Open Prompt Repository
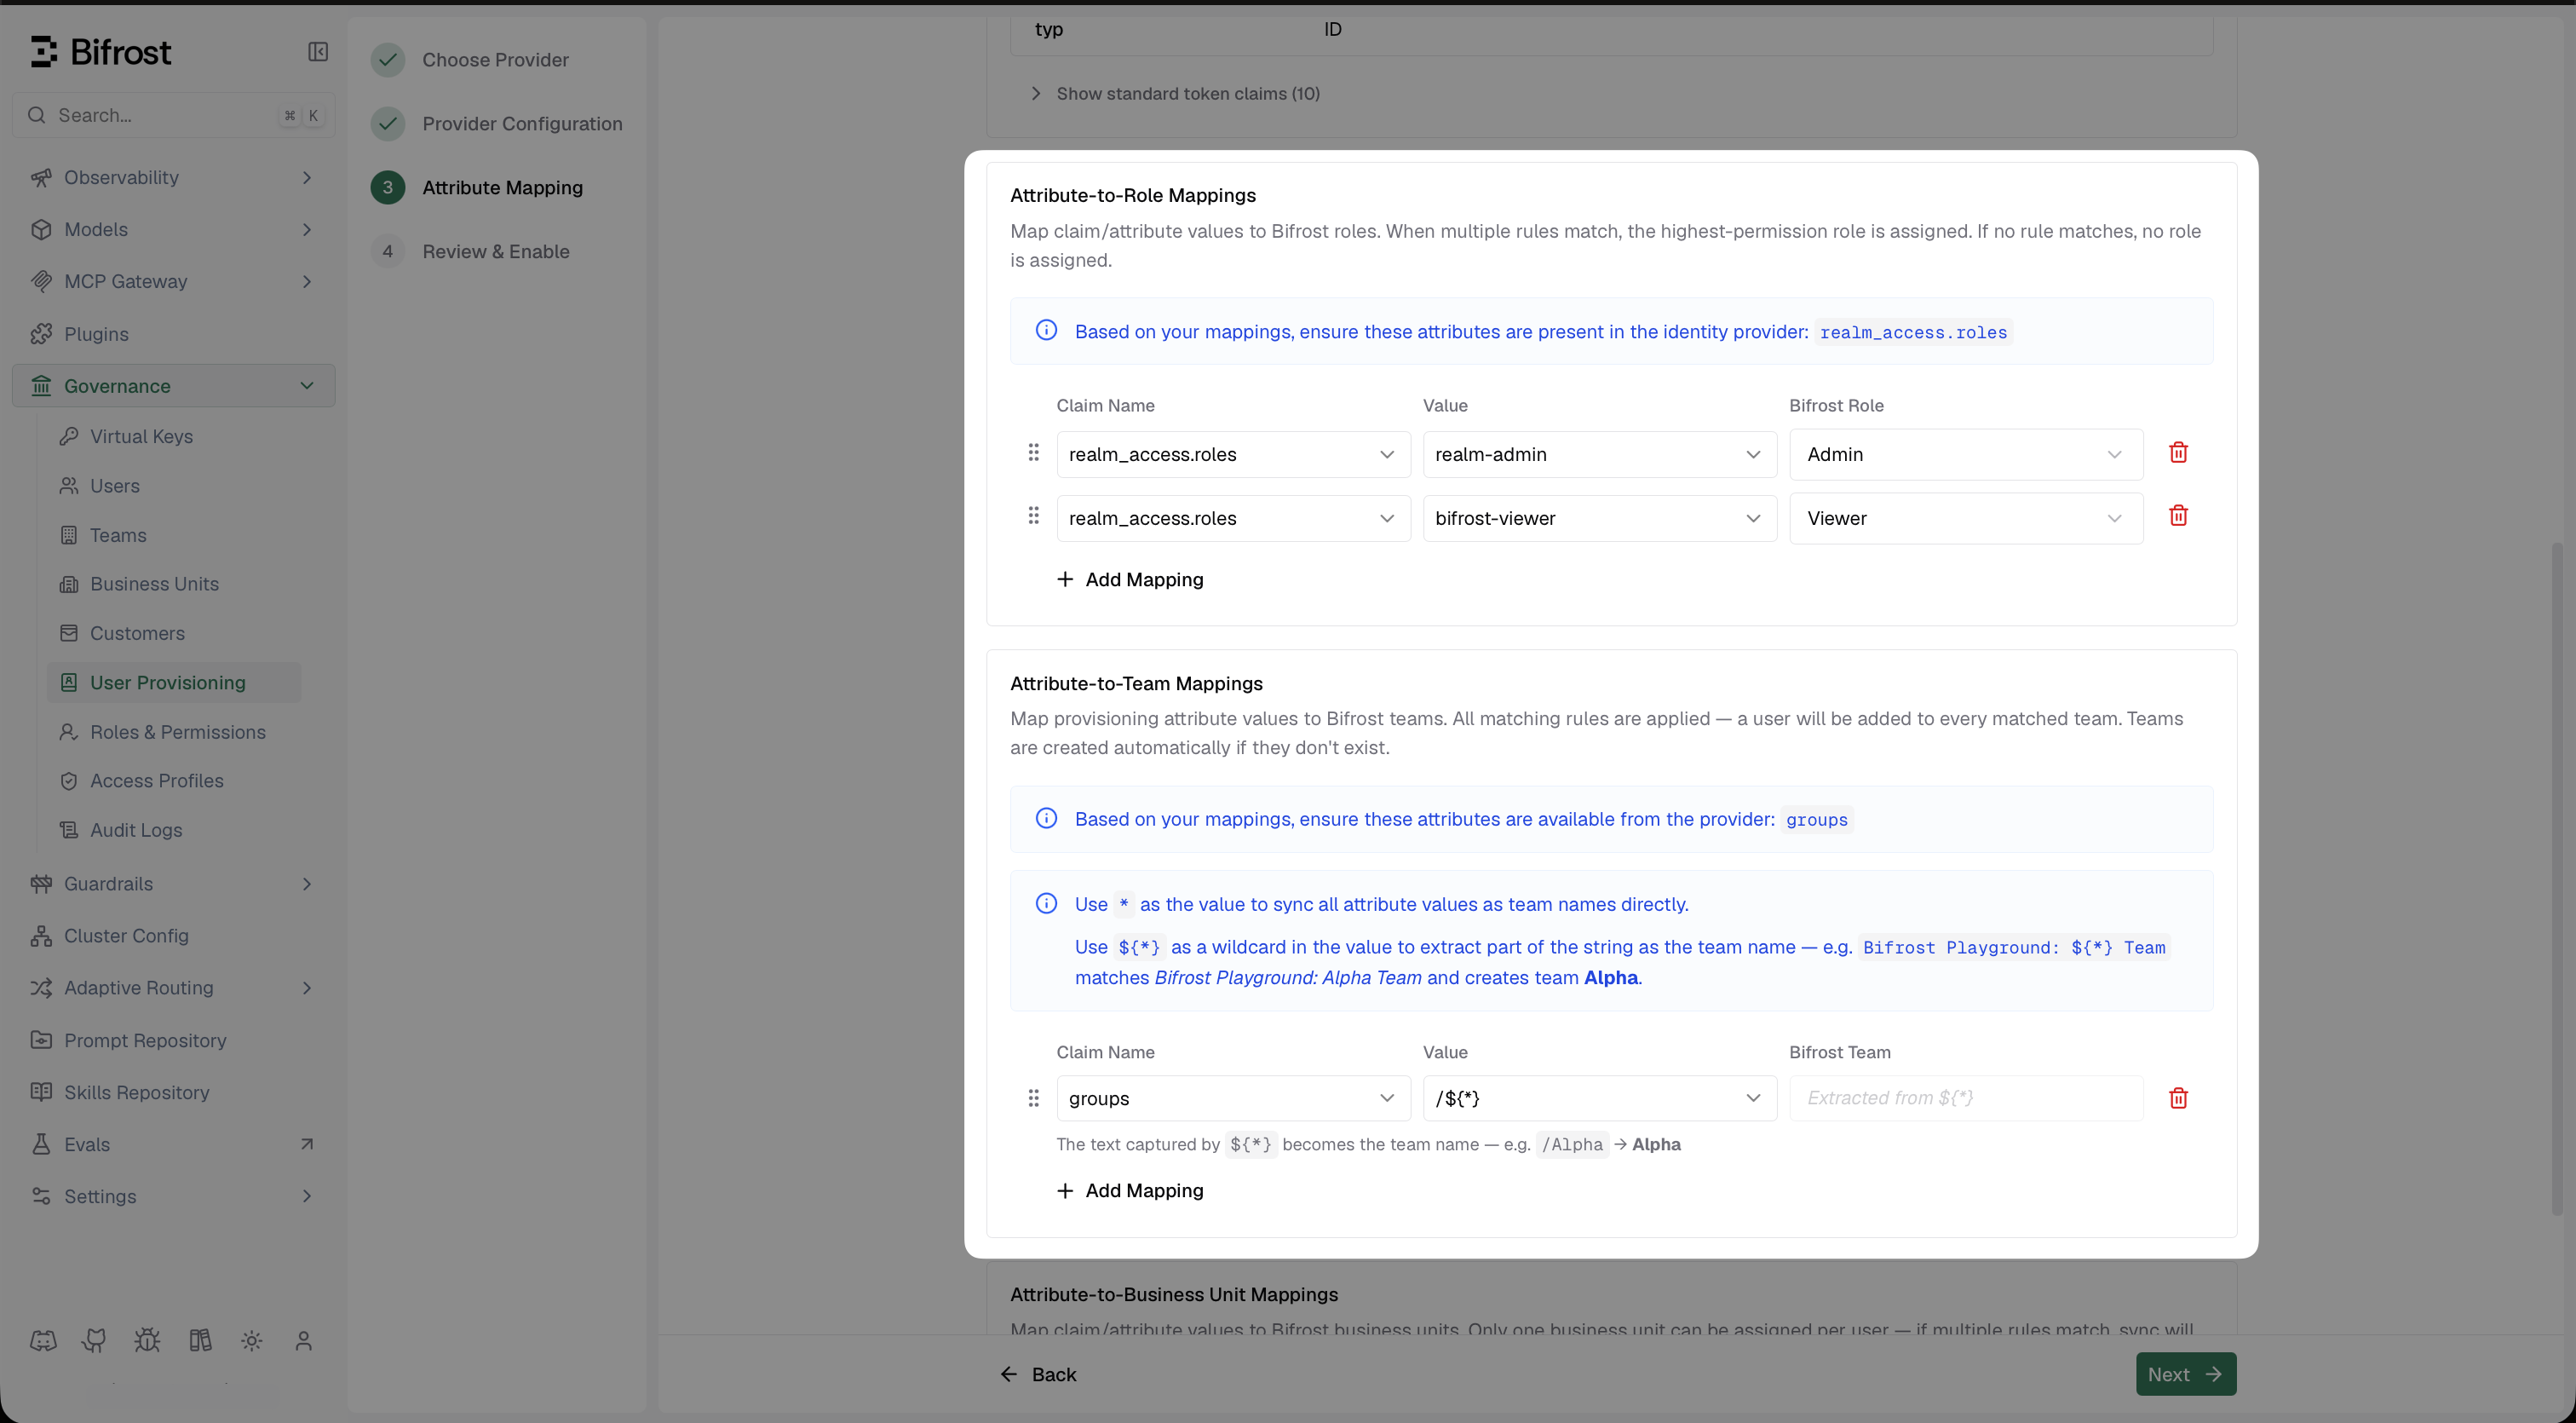 (x=145, y=1040)
